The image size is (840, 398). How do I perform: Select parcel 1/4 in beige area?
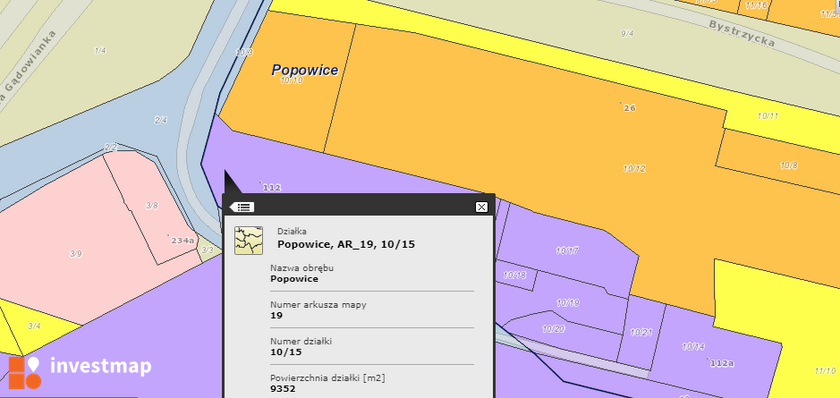point(100,51)
